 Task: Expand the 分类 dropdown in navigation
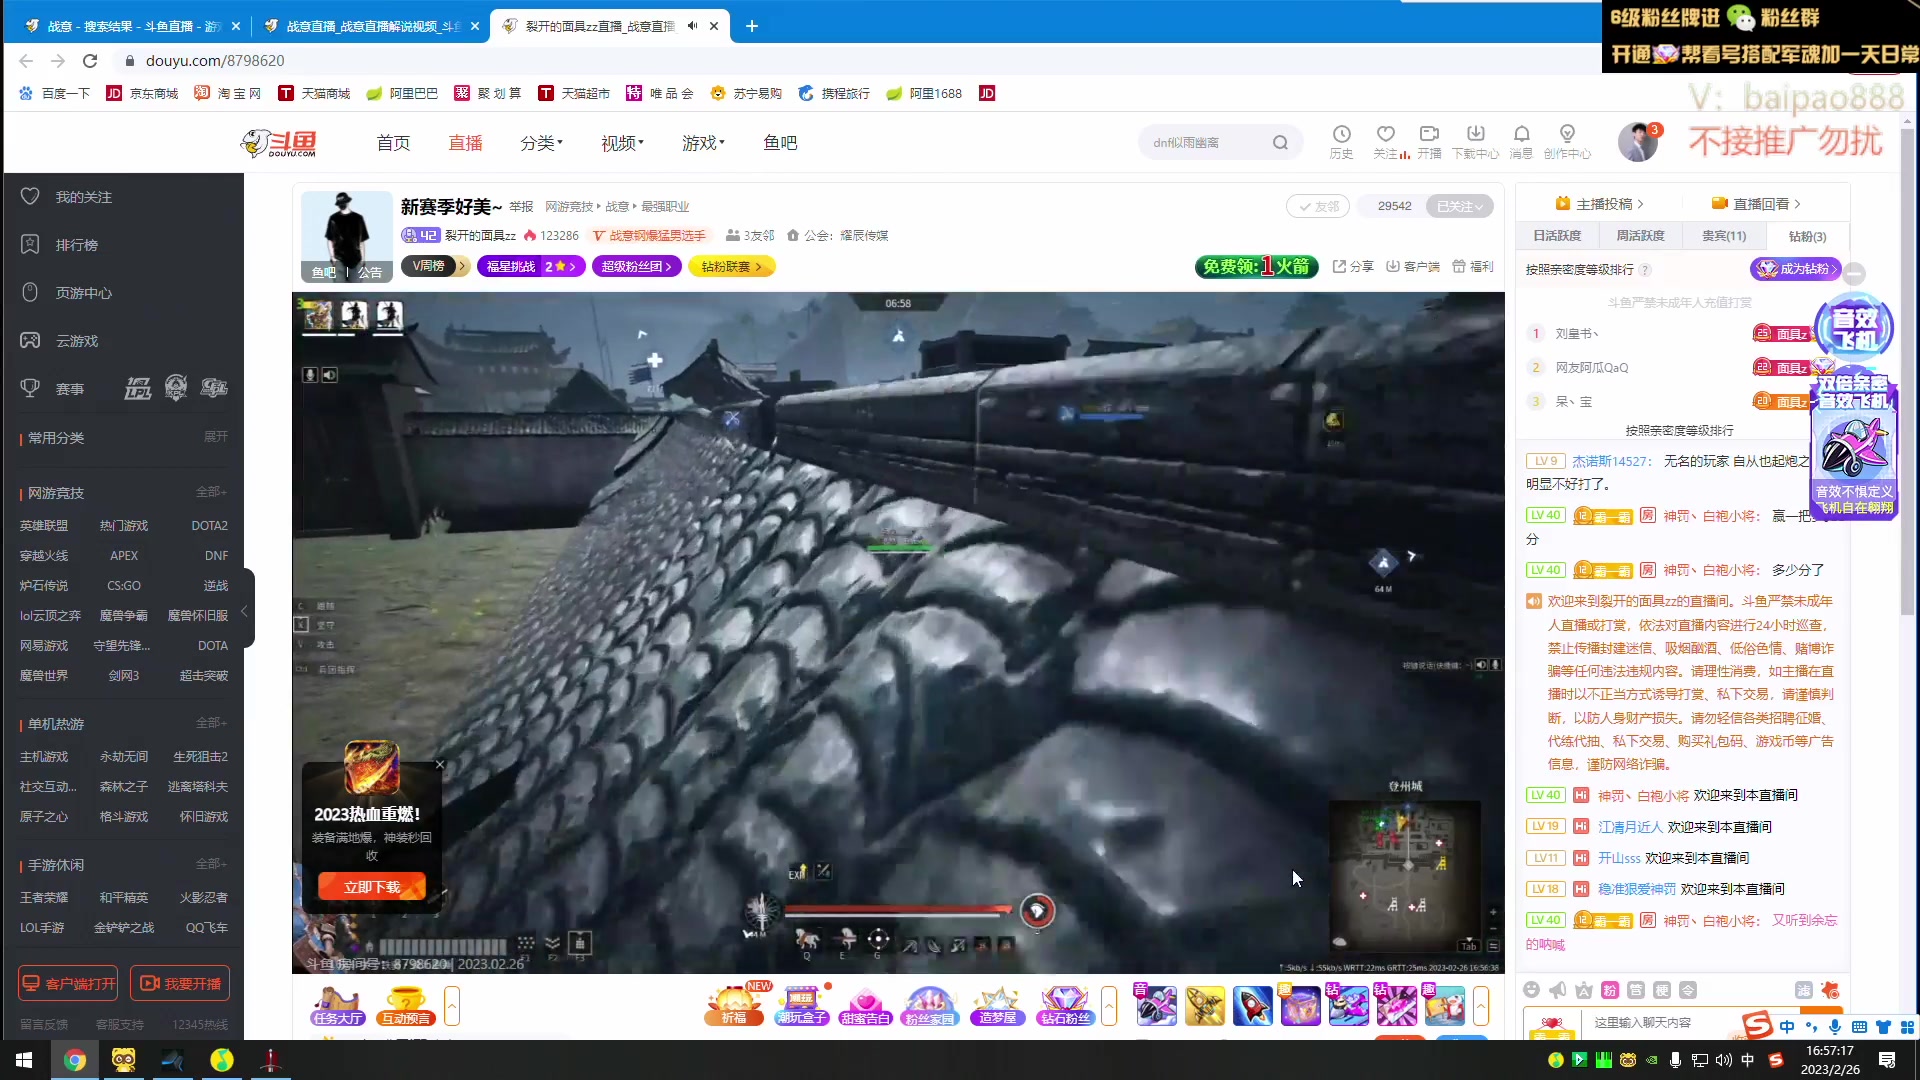point(541,143)
